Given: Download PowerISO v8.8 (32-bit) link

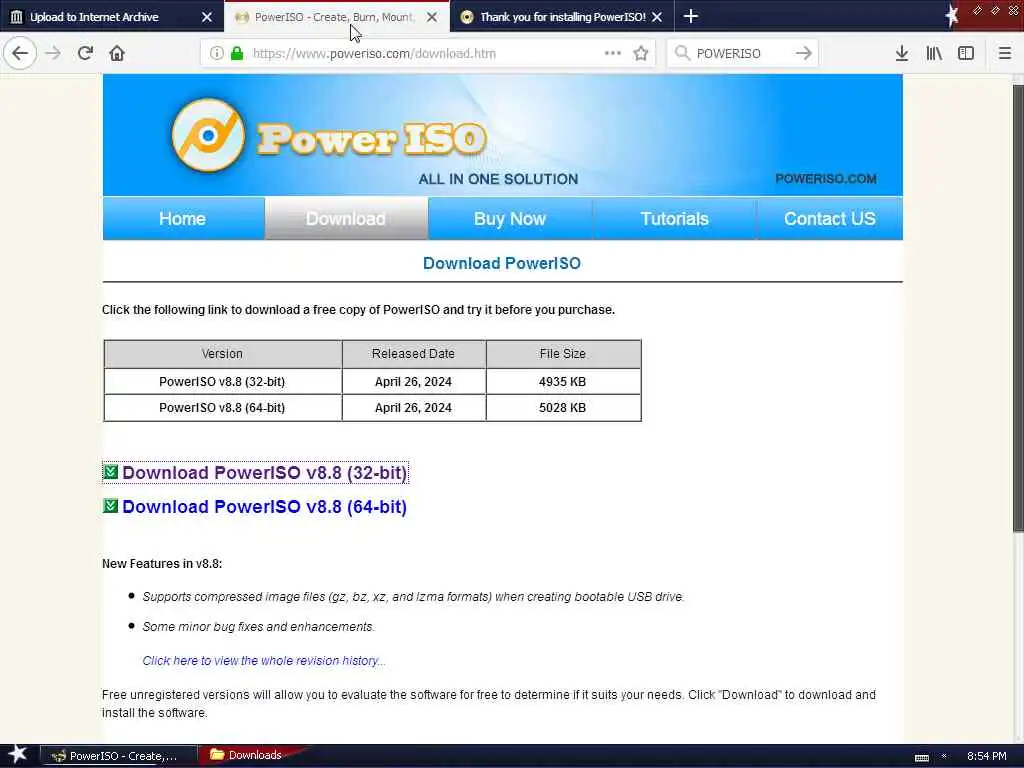Looking at the screenshot, I should [264, 472].
